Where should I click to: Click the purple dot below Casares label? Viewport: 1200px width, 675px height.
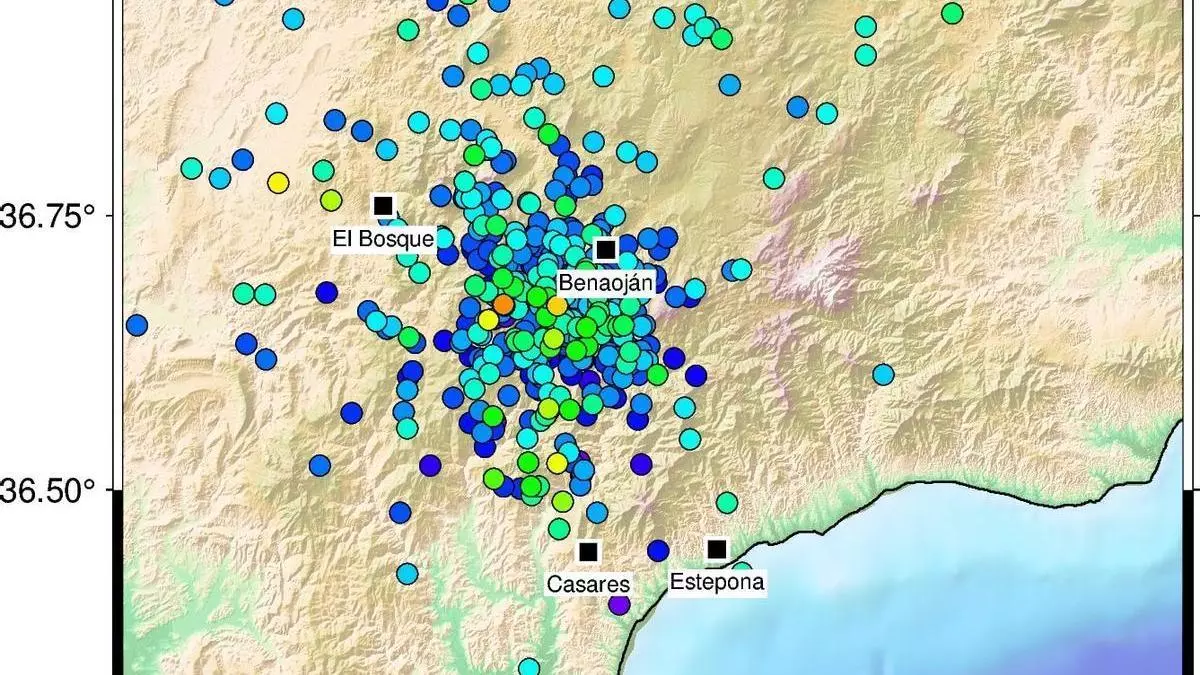coord(619,604)
